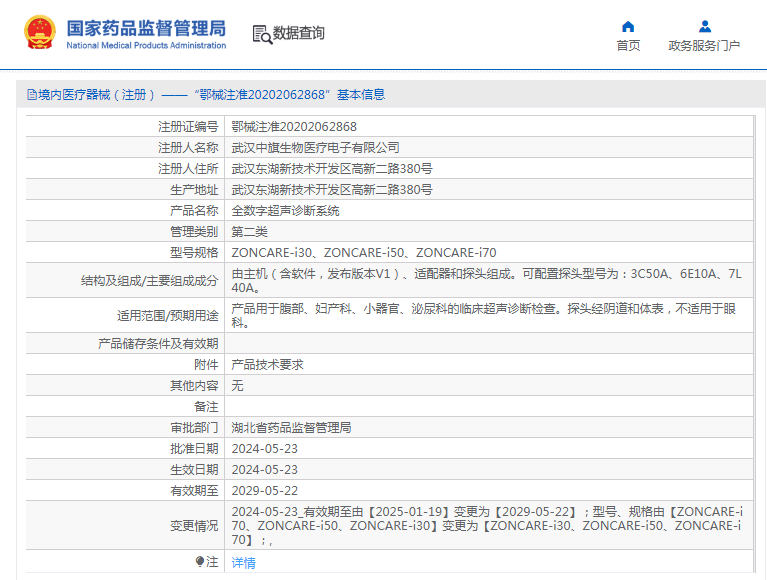Go to 首页 via its text label
The width and height of the screenshot is (767, 580).
[628, 46]
